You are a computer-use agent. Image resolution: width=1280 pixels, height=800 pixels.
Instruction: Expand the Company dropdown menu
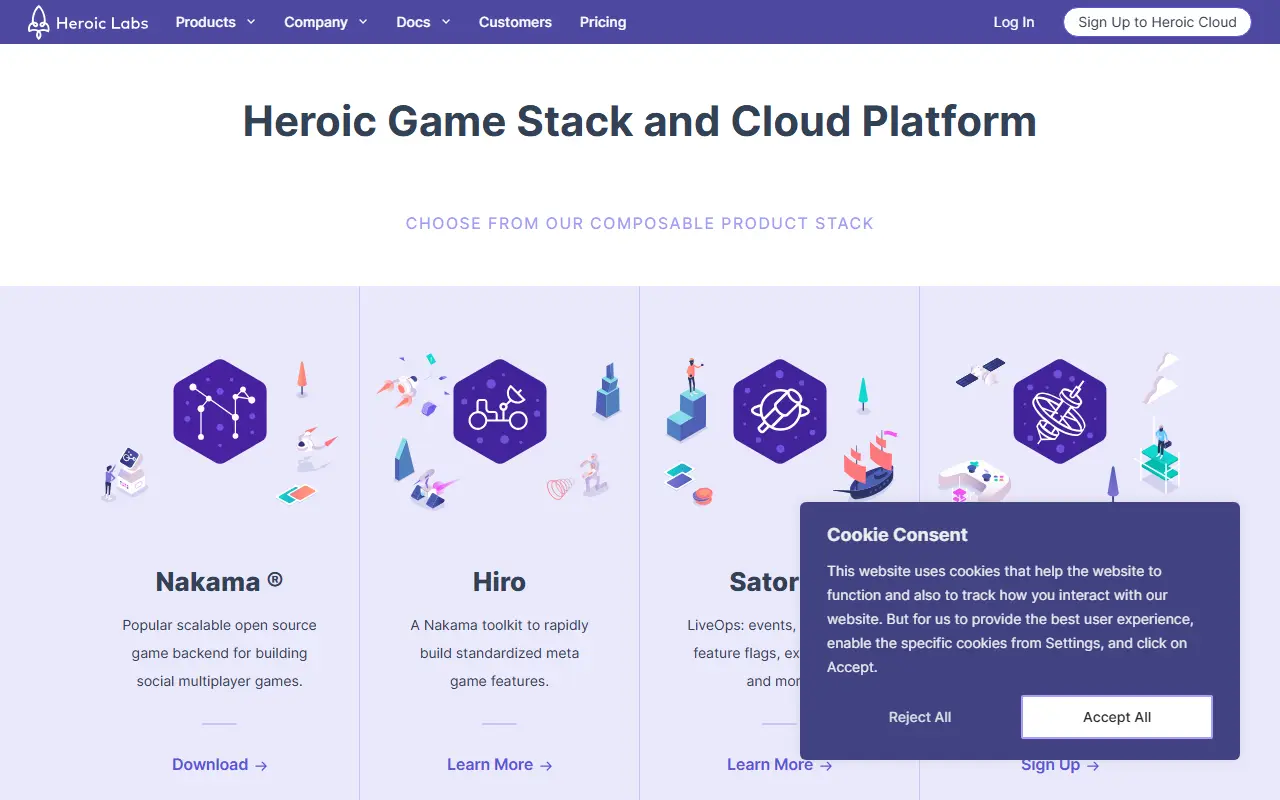[325, 22]
